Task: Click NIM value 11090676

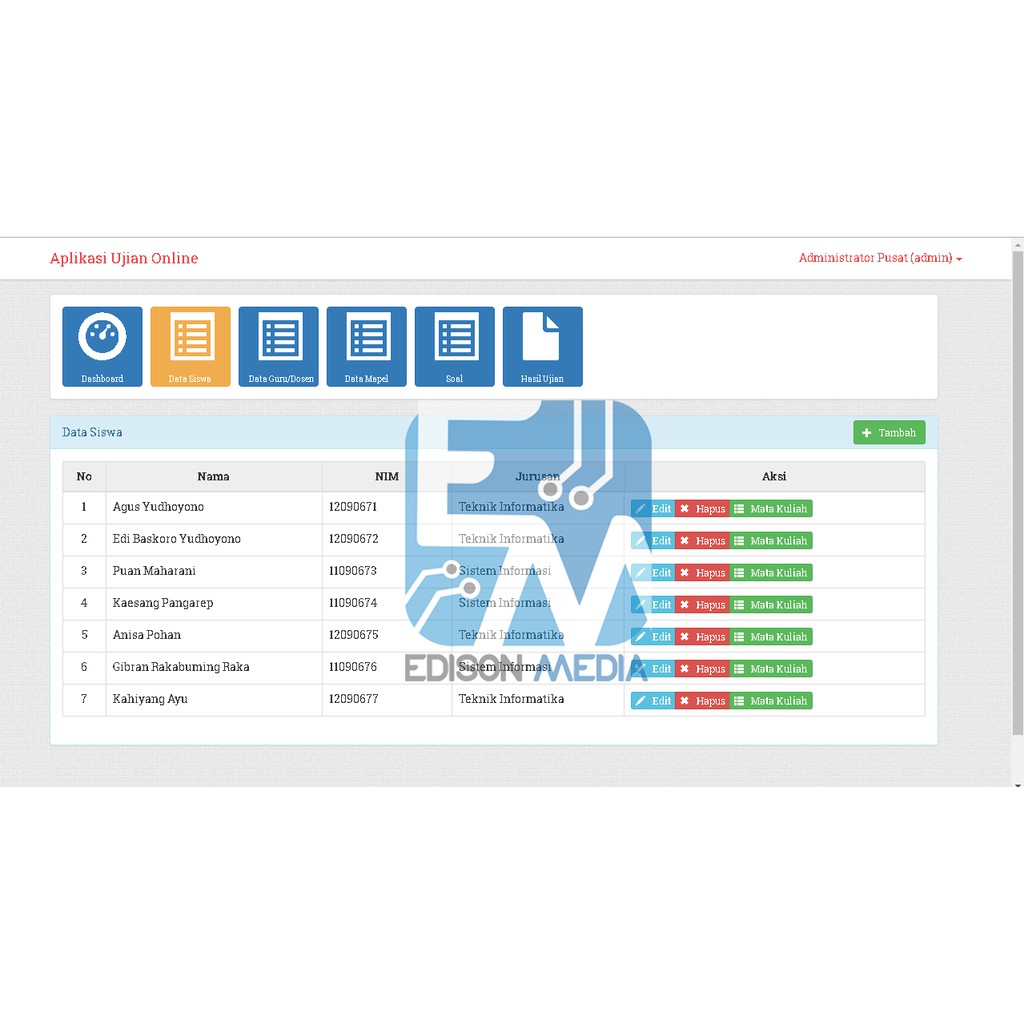Action: pyautogui.click(x=353, y=667)
